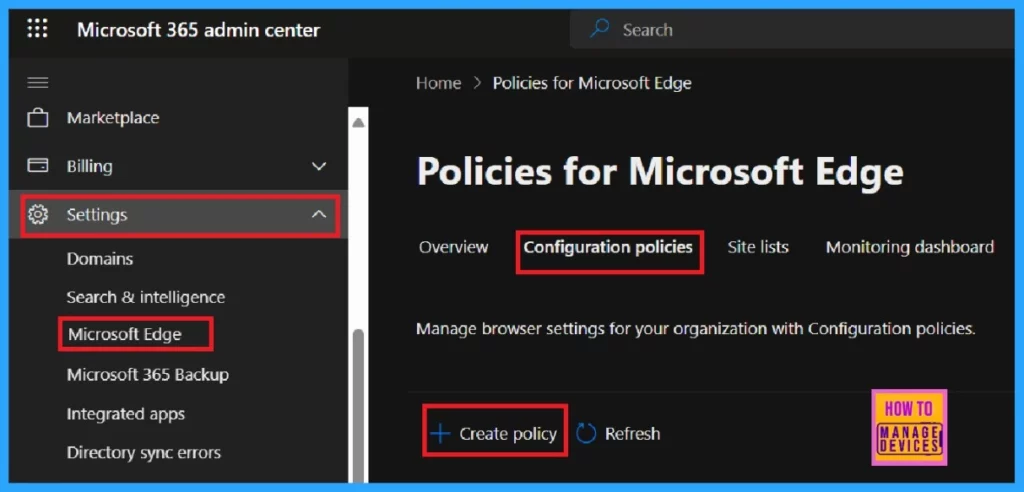
Task: Click the Refresh button label
Action: coord(632,434)
